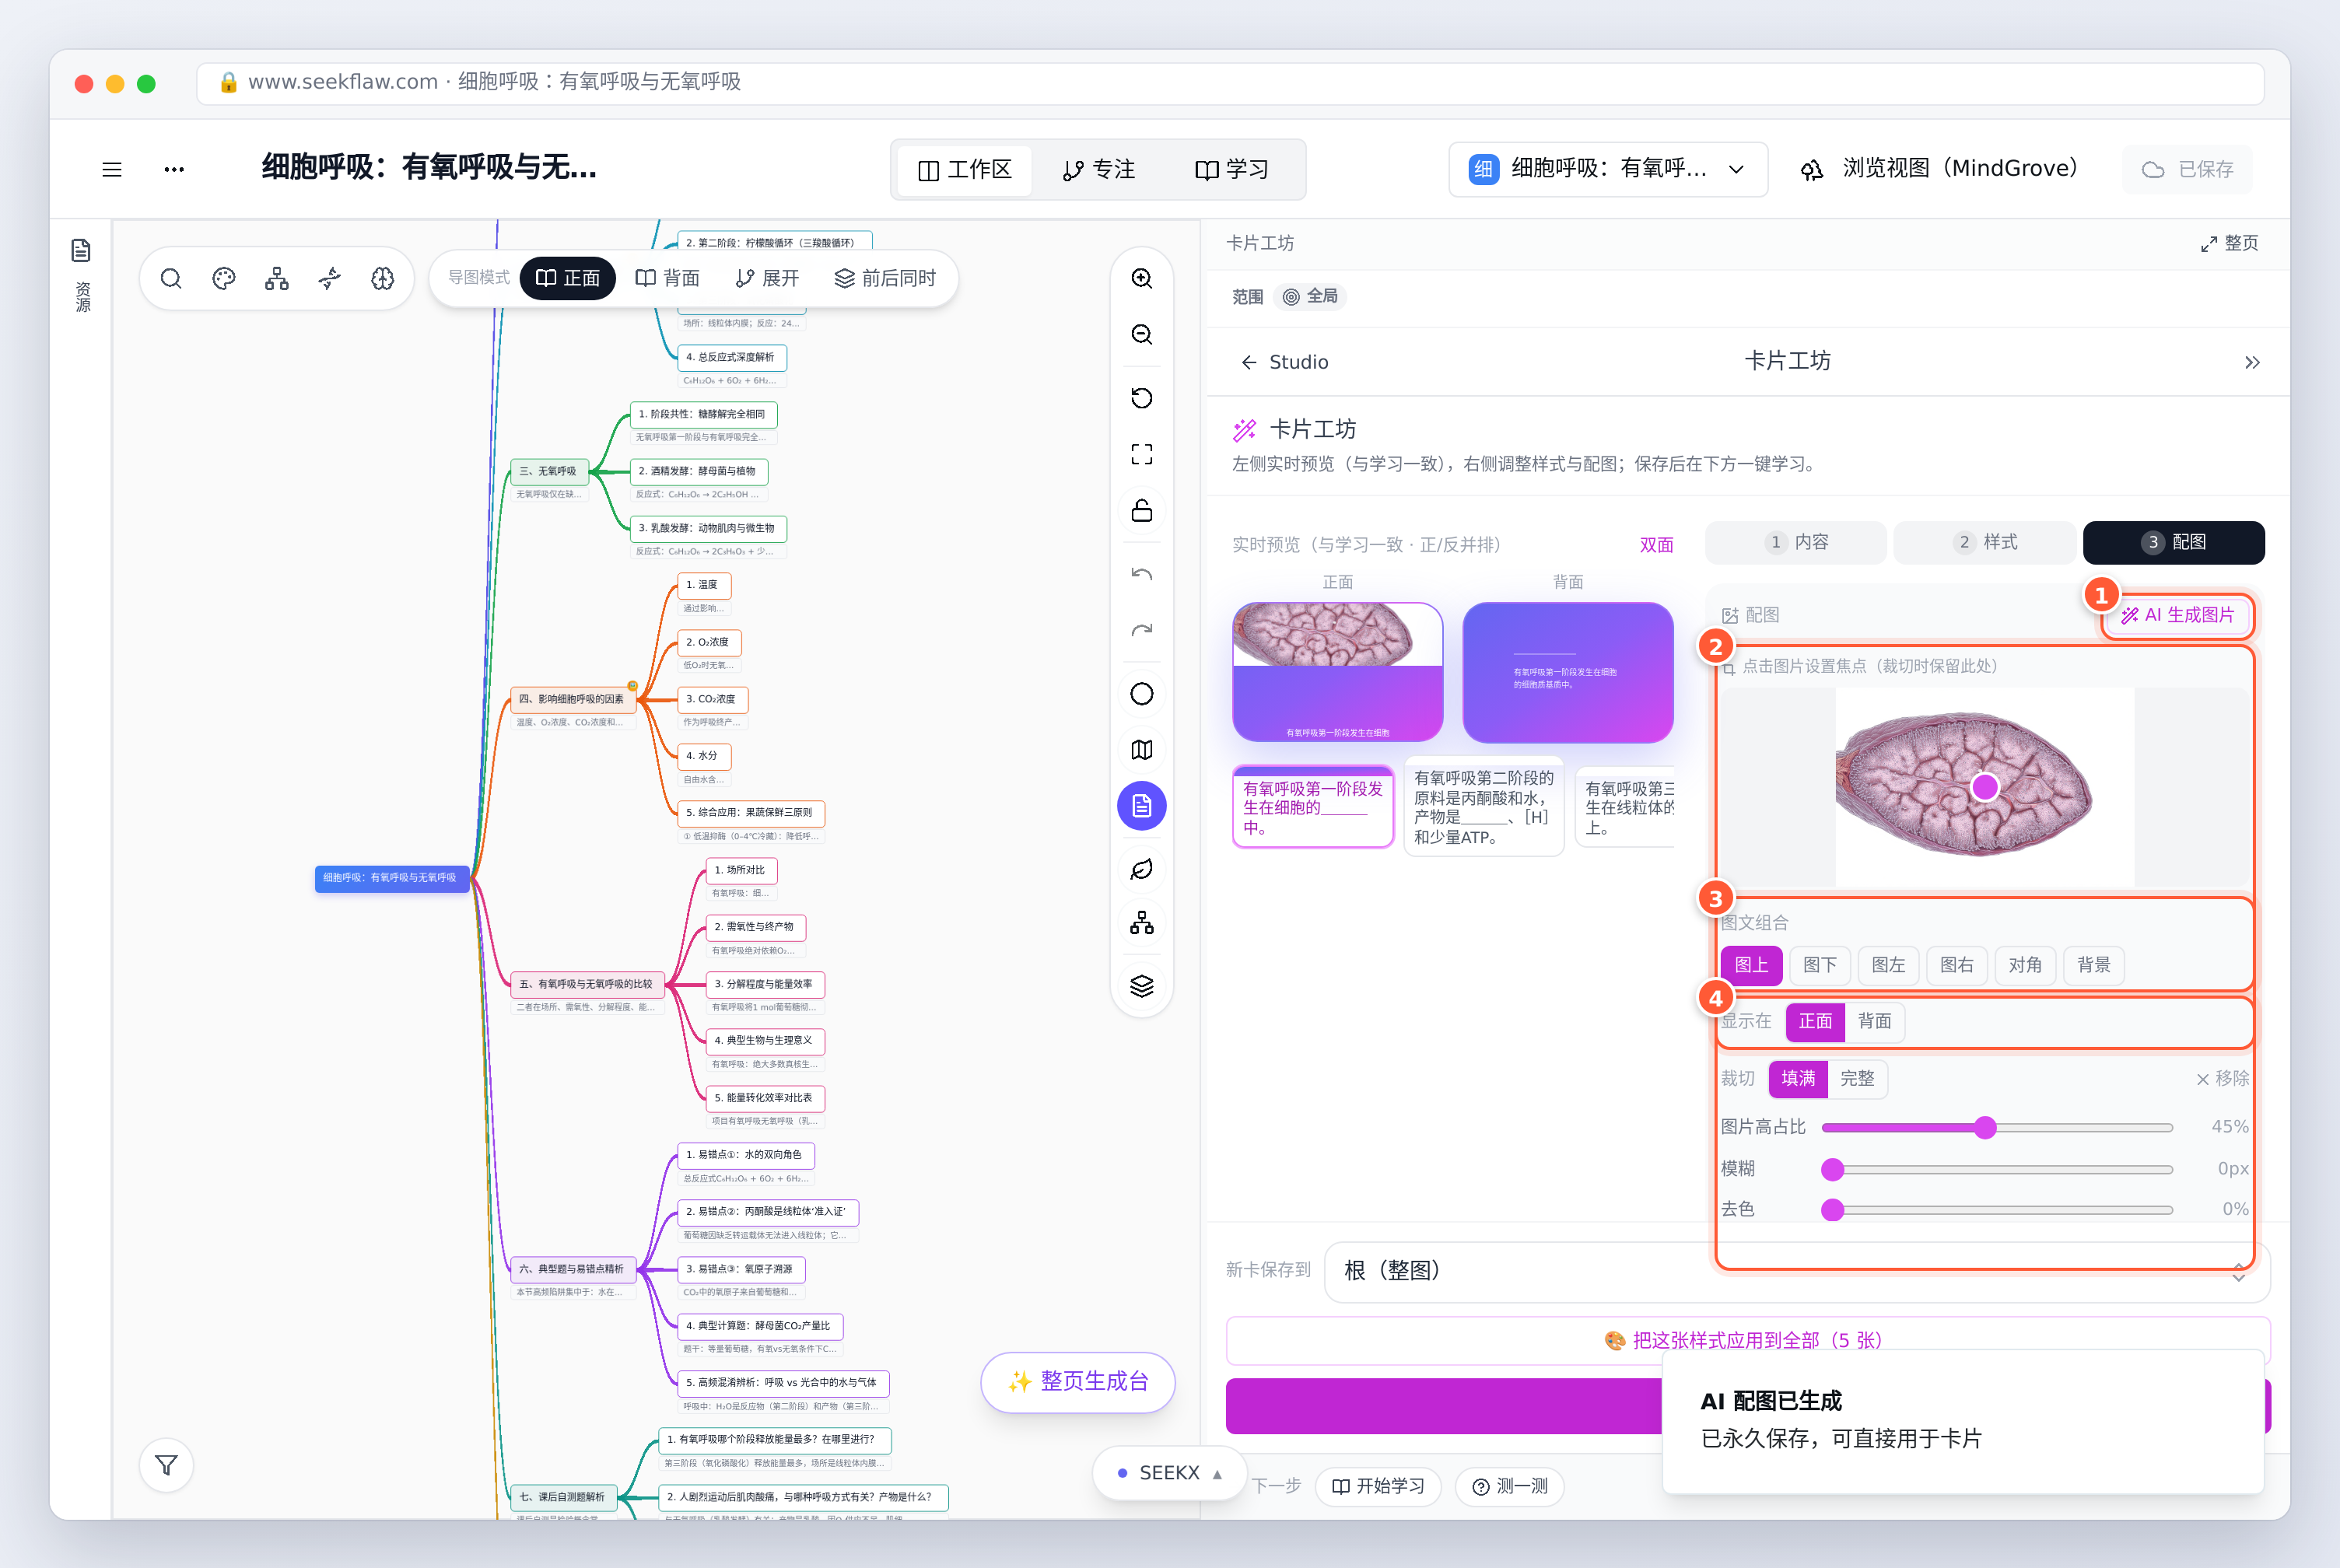Expand panel to 整页 view
Viewport: 2340px width, 1568px height.
2230,243
